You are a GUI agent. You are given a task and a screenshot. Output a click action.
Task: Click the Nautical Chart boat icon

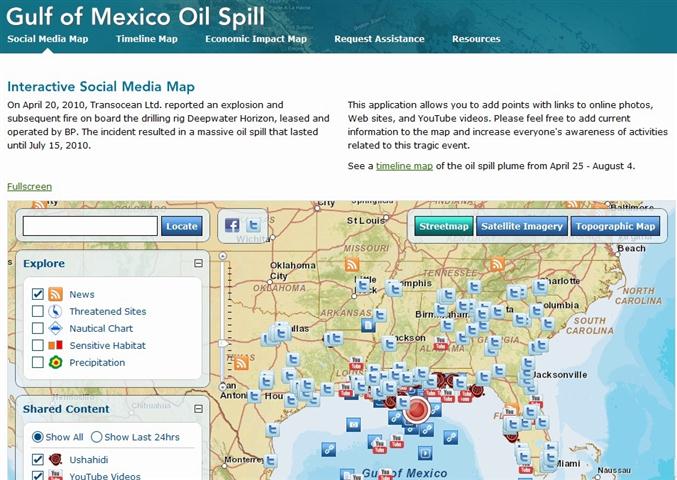(x=55, y=328)
